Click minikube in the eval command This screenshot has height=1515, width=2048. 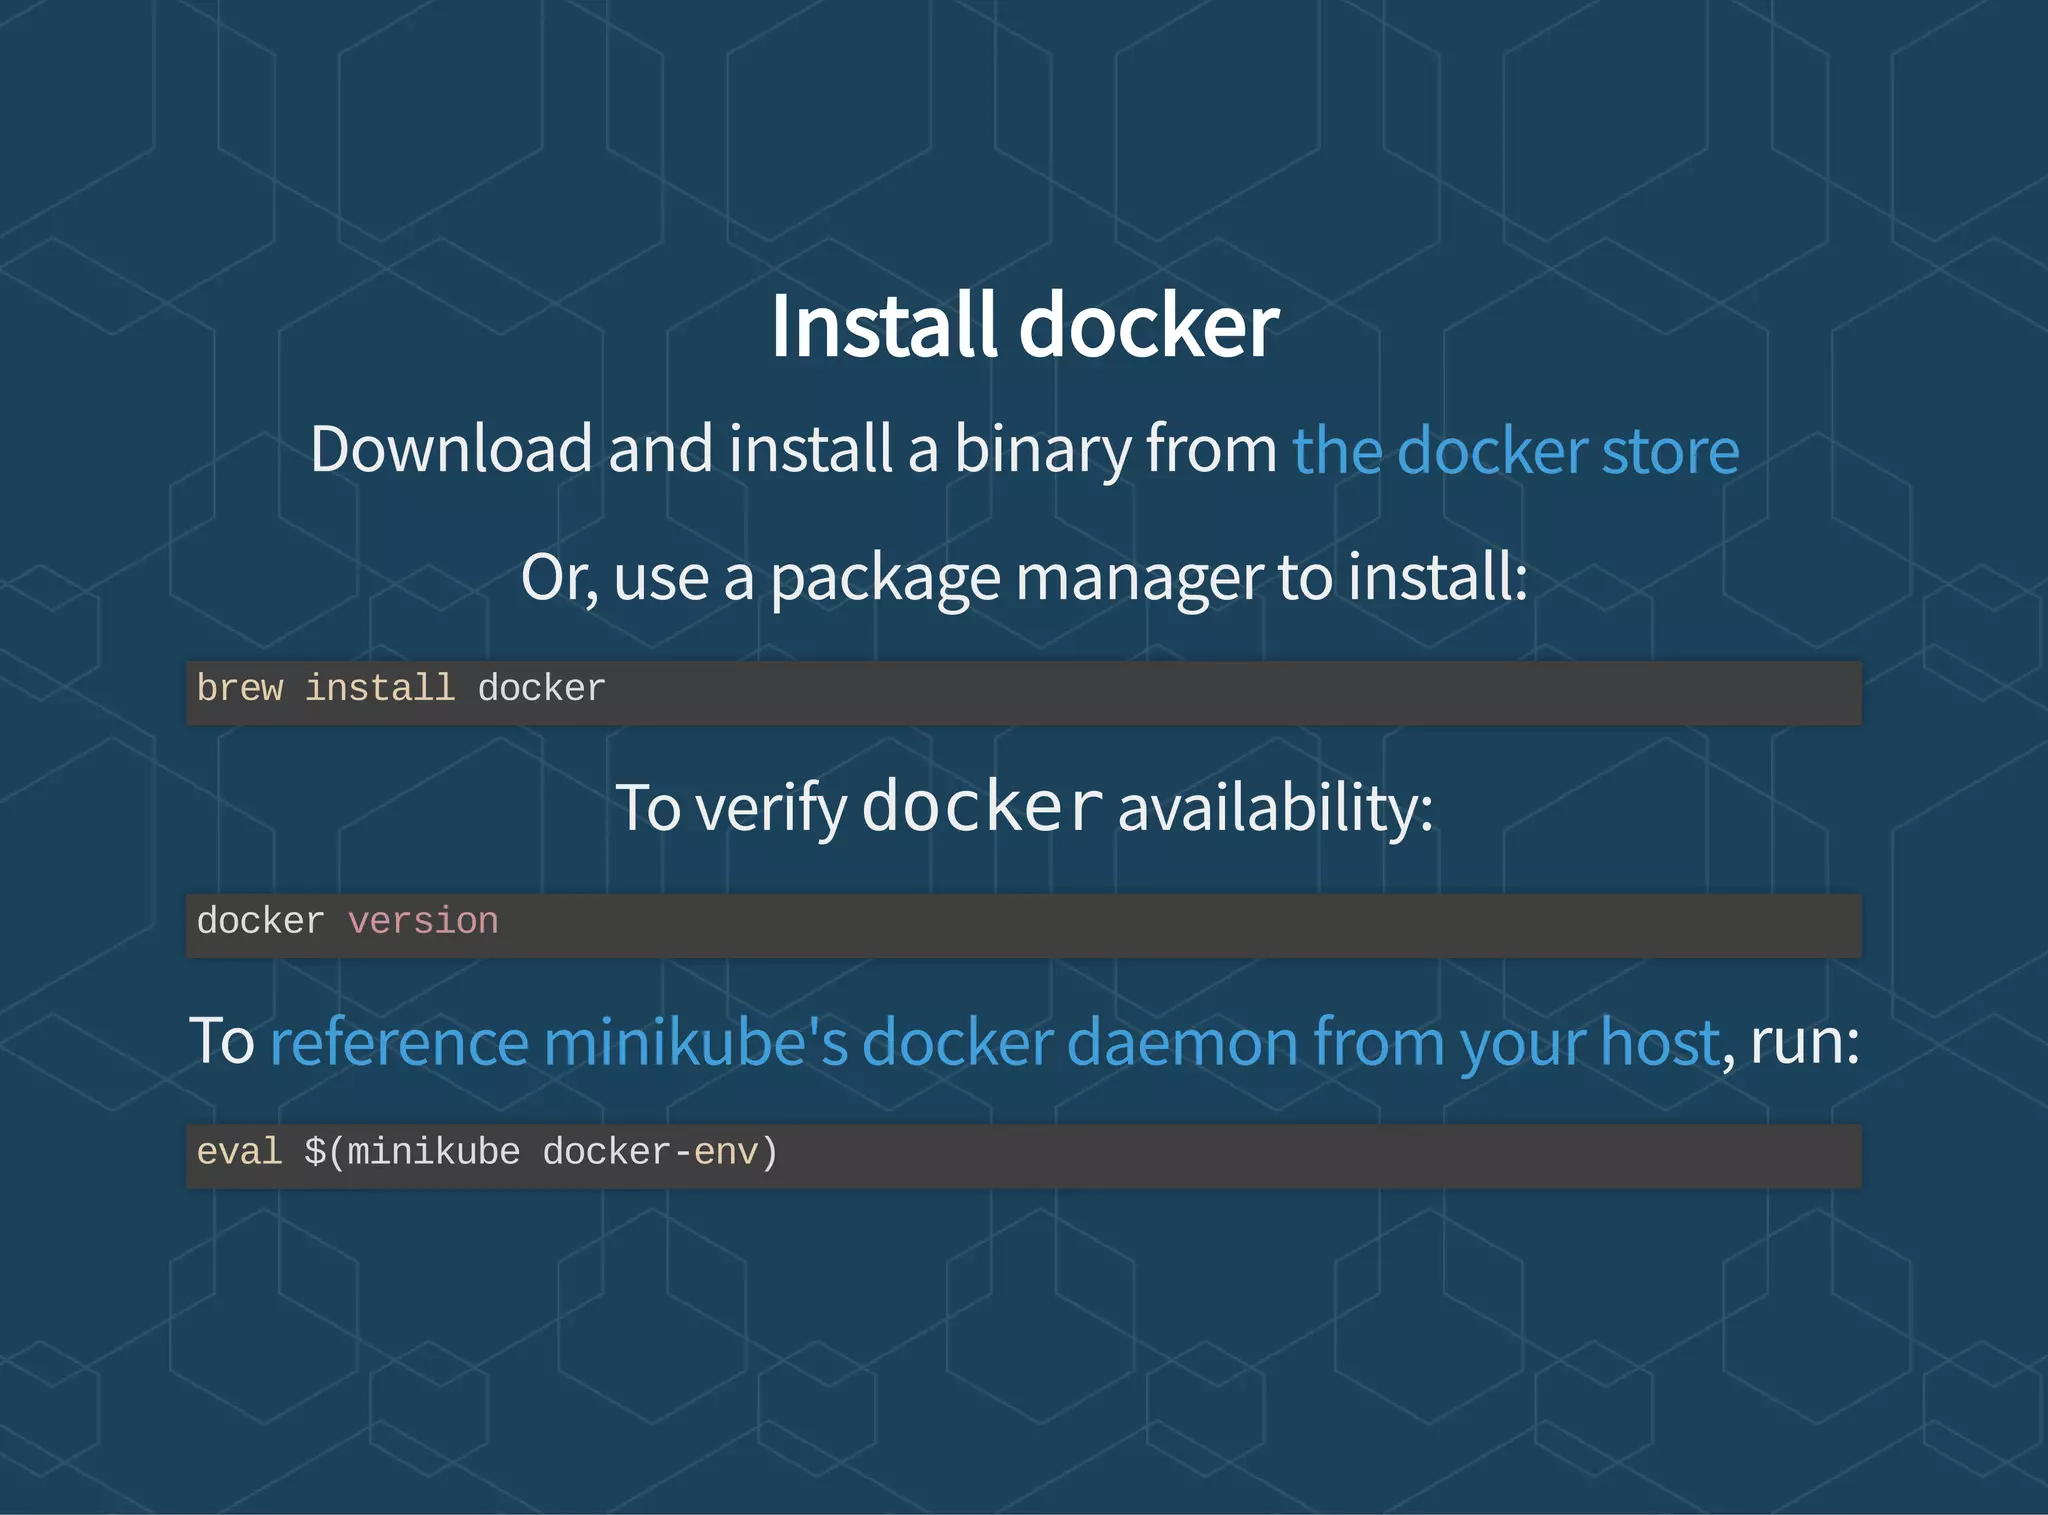click(x=433, y=1152)
